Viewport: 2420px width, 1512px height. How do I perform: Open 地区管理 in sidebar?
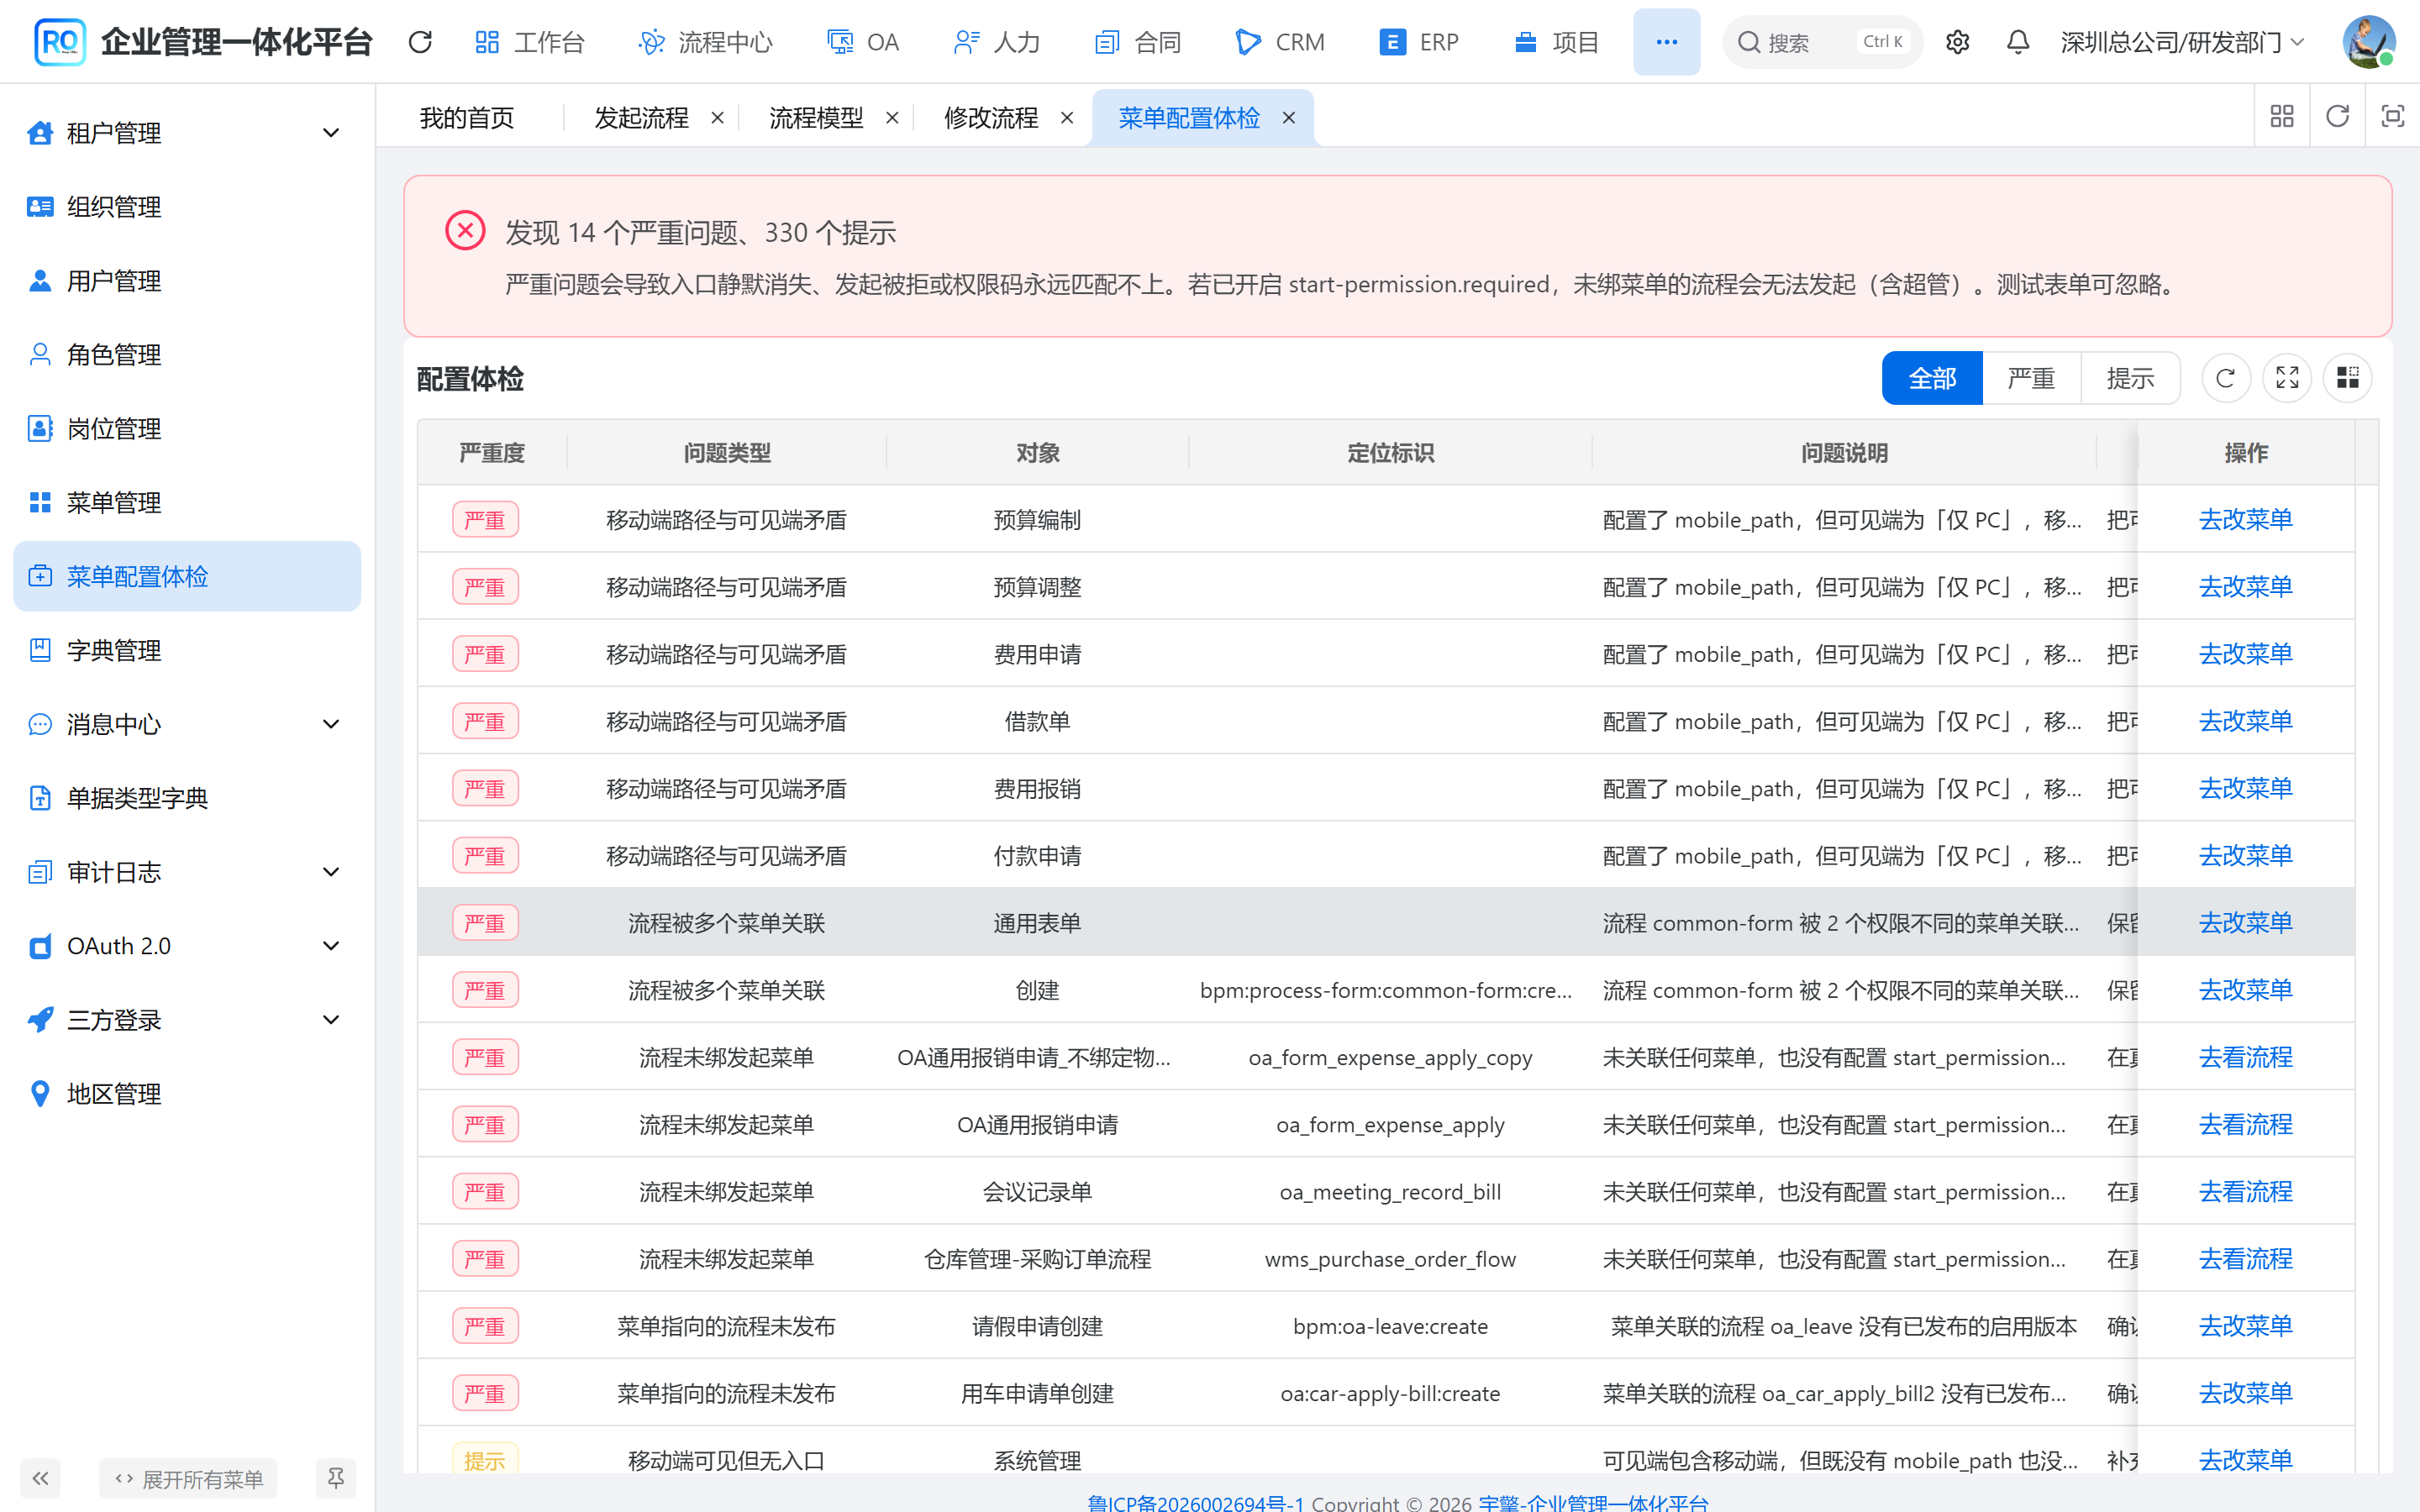[x=187, y=1094]
